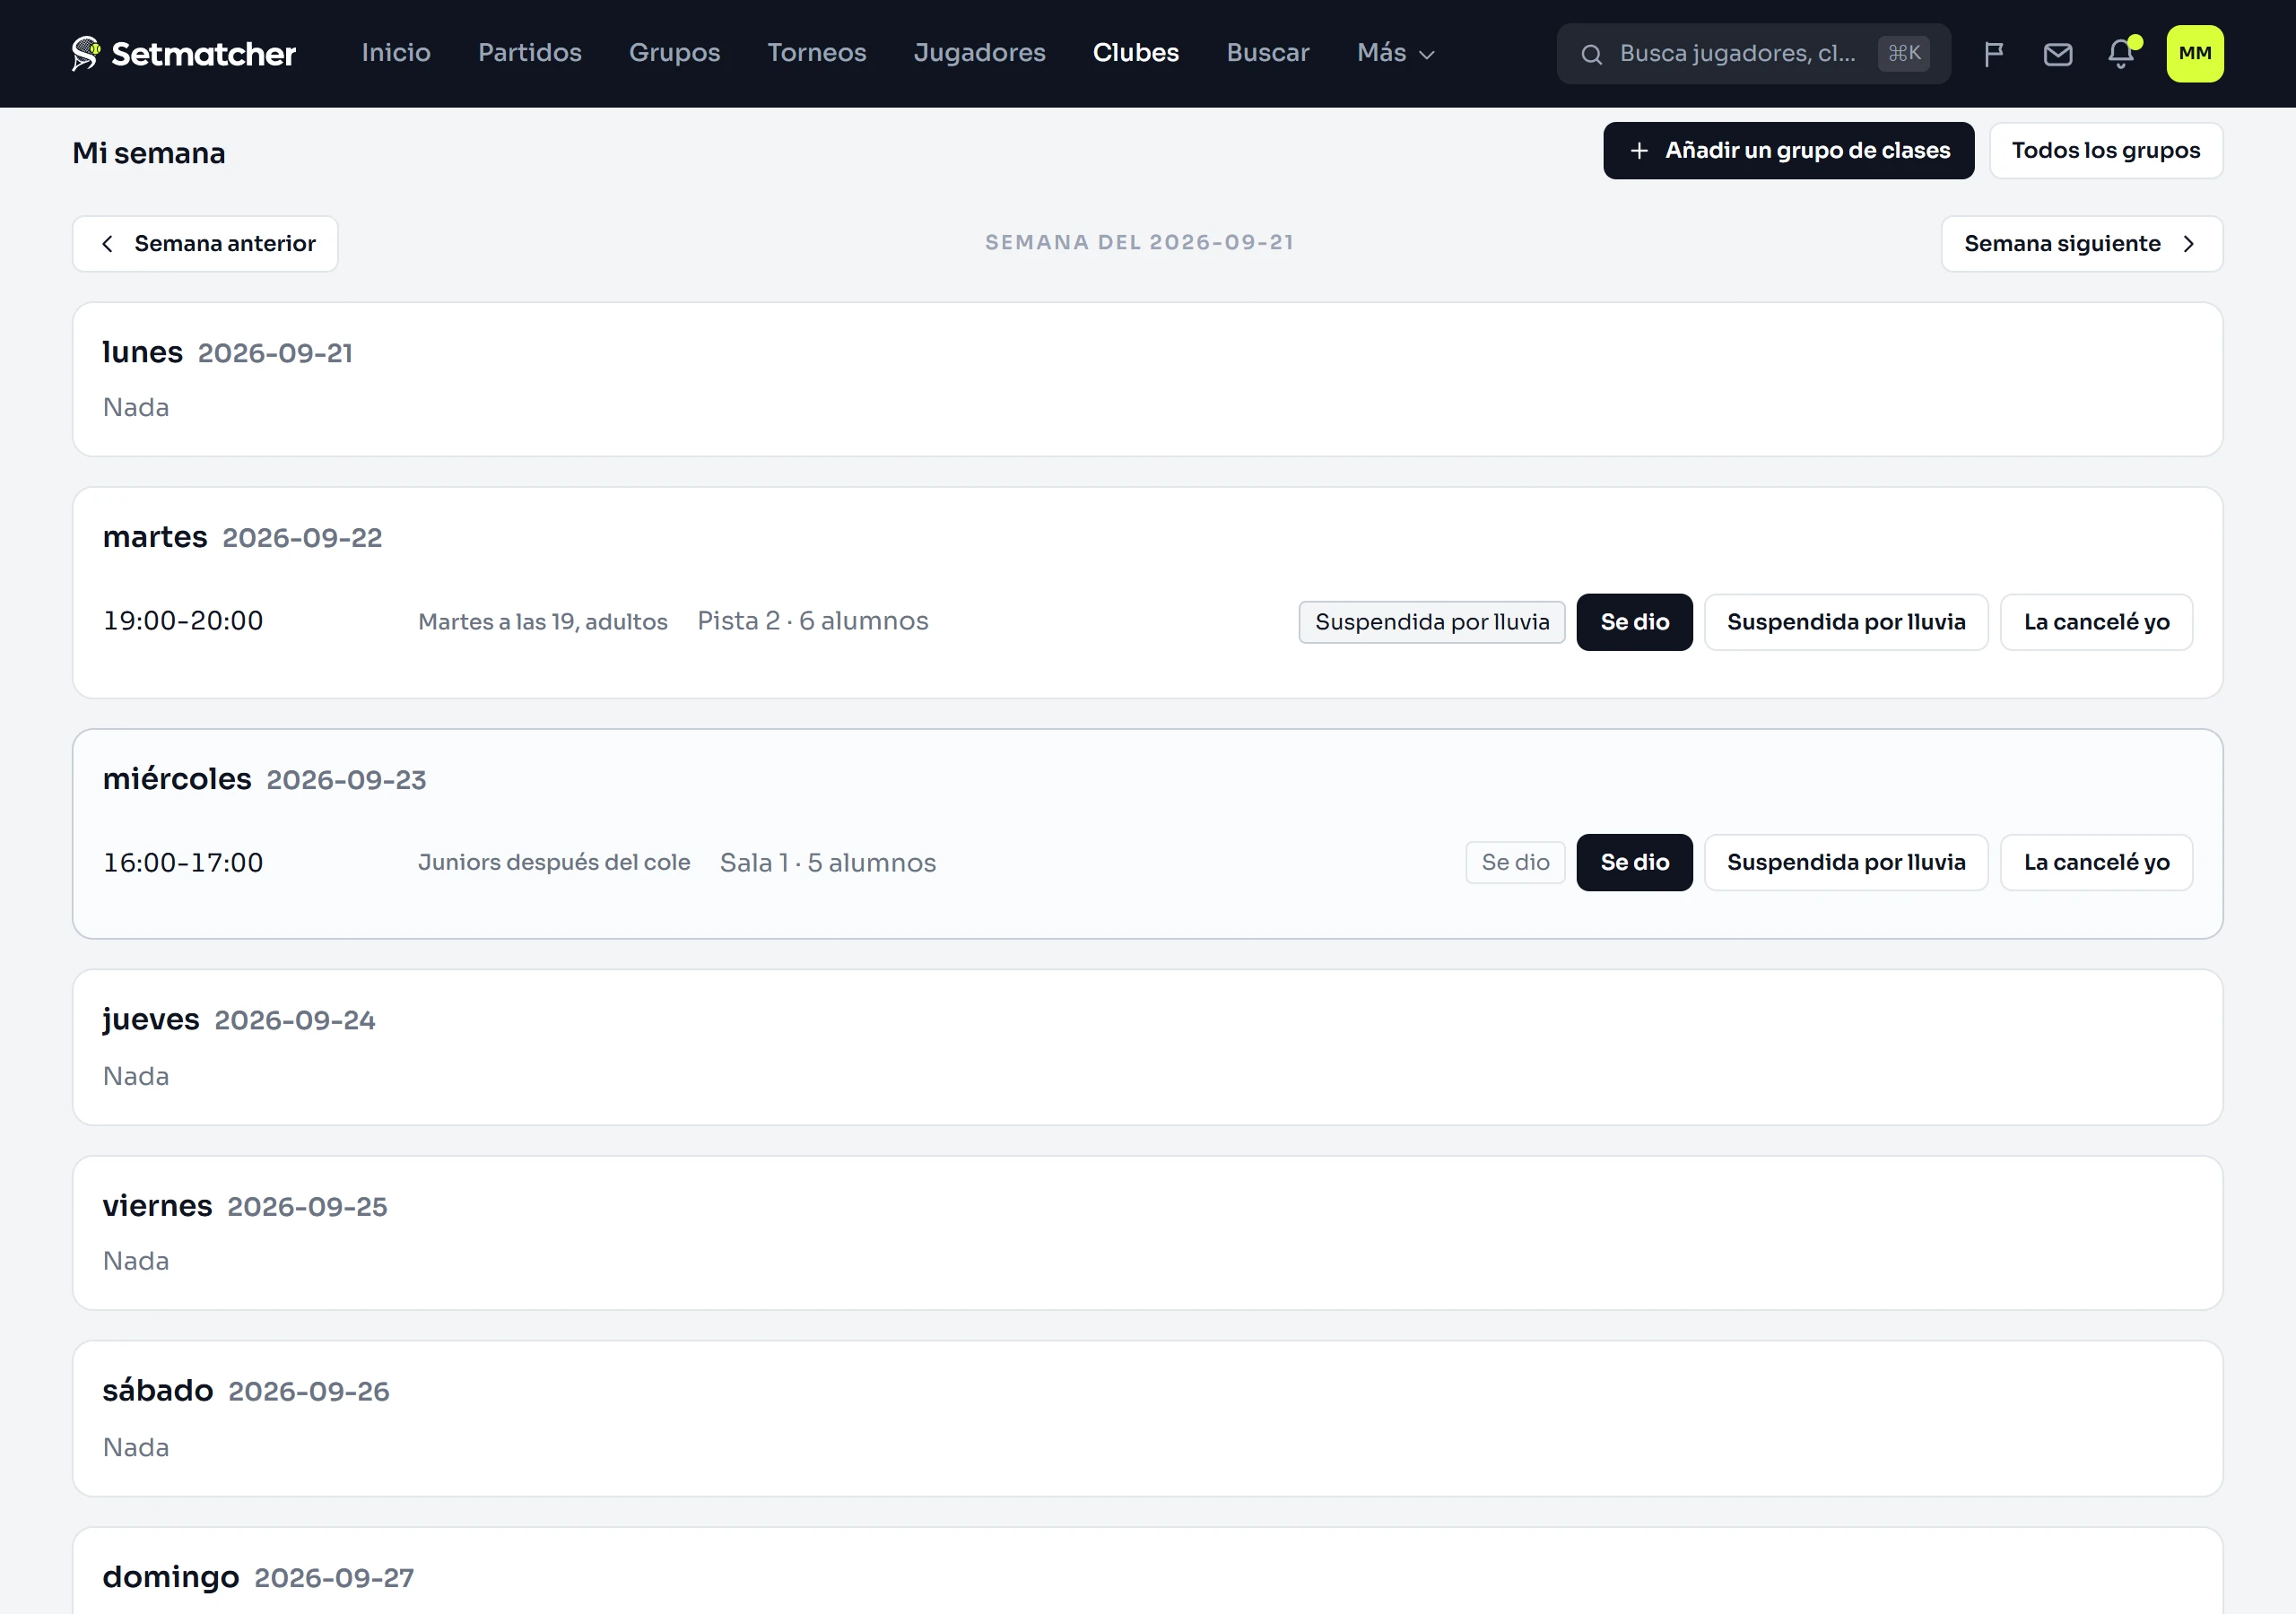Open the Torneos page
Screen dimensions: 2296x1614
tap(816, 53)
